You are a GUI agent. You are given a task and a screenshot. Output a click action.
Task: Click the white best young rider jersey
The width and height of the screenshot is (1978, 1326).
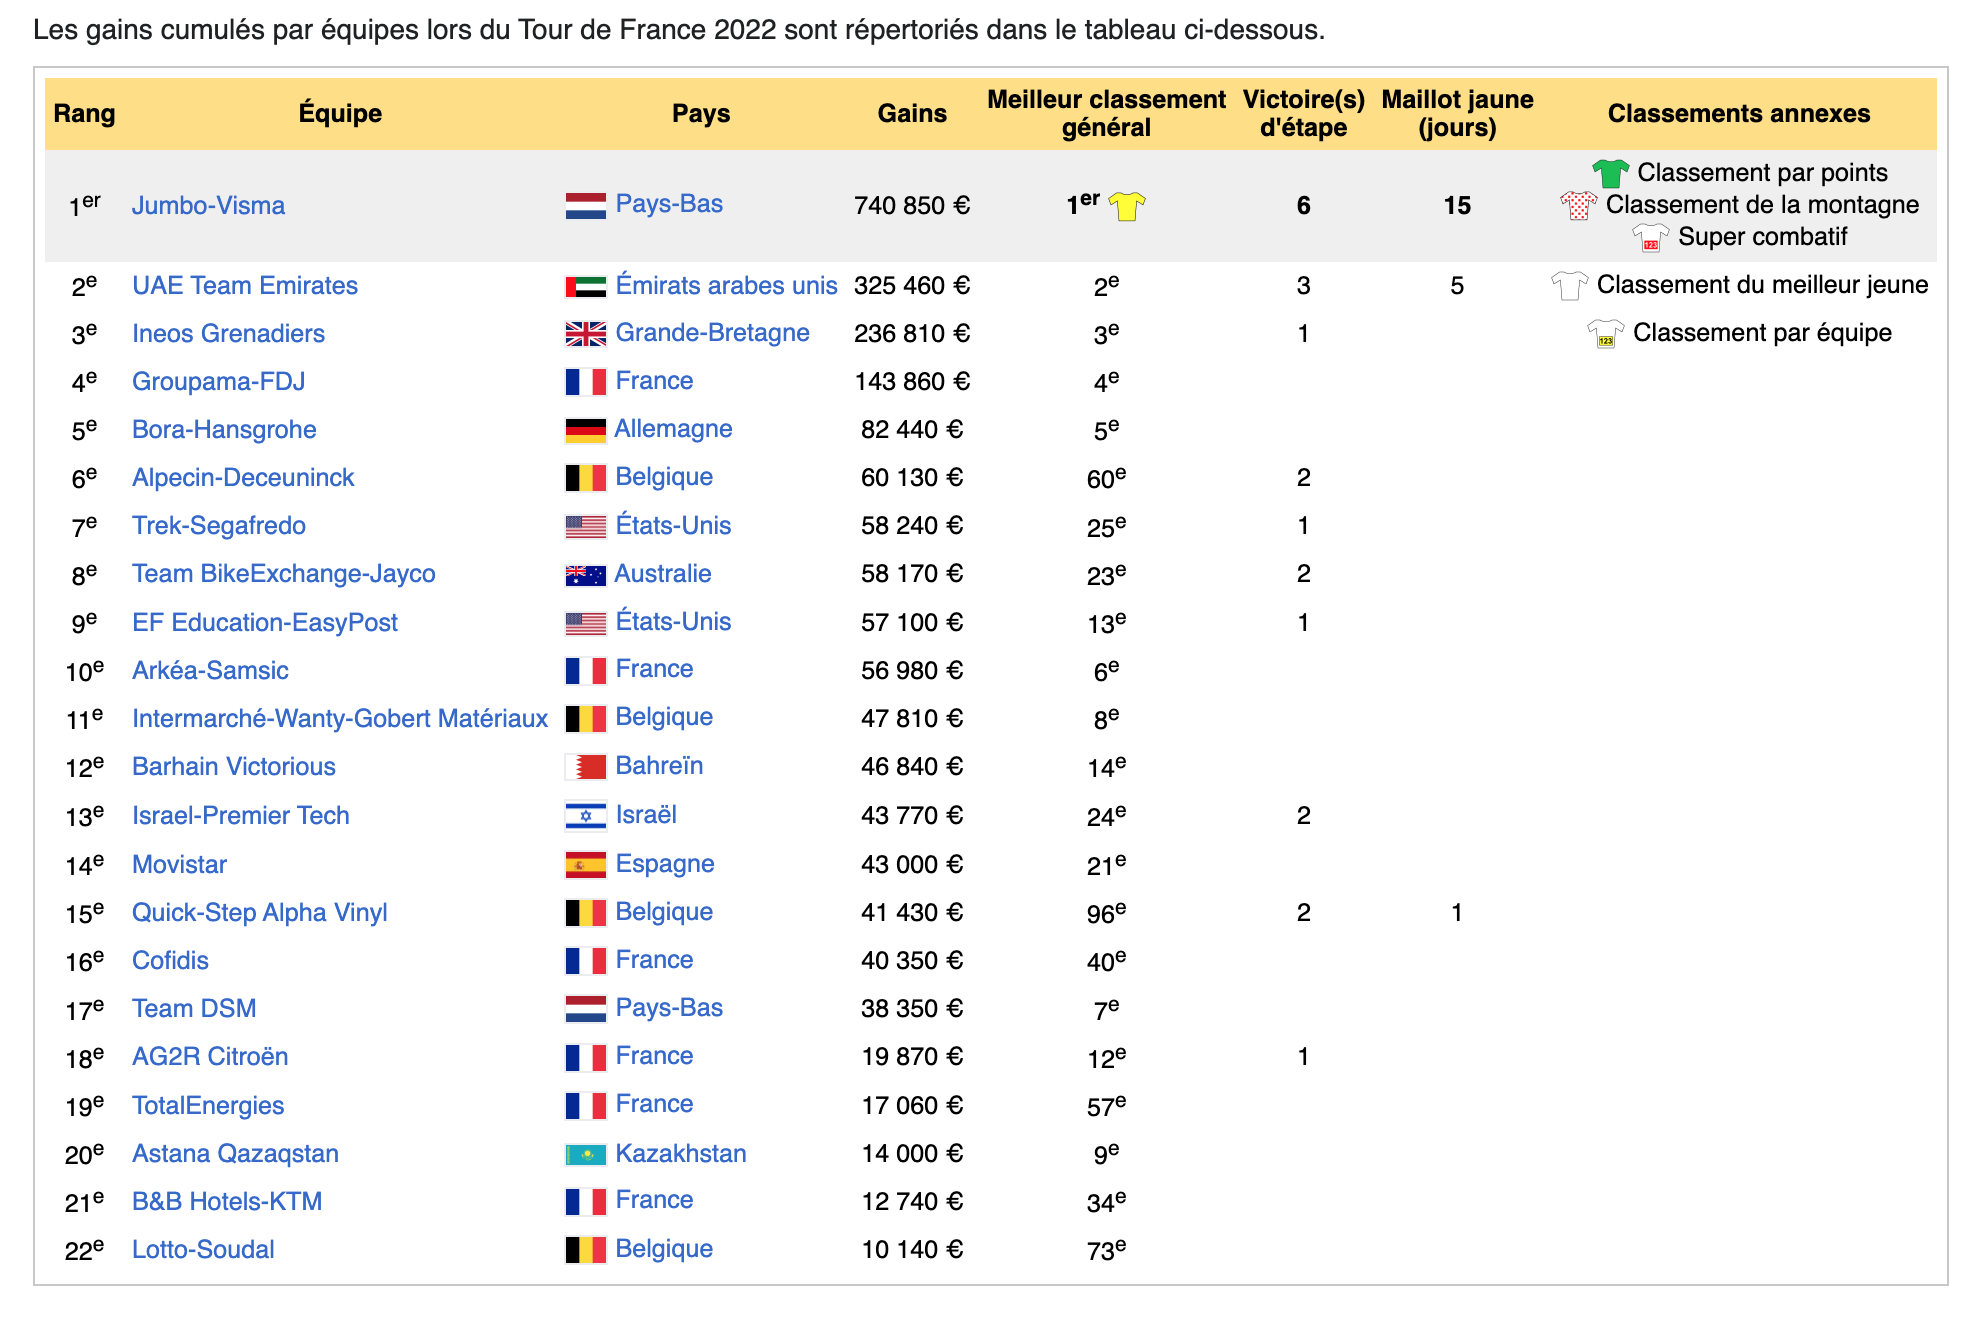[1568, 286]
